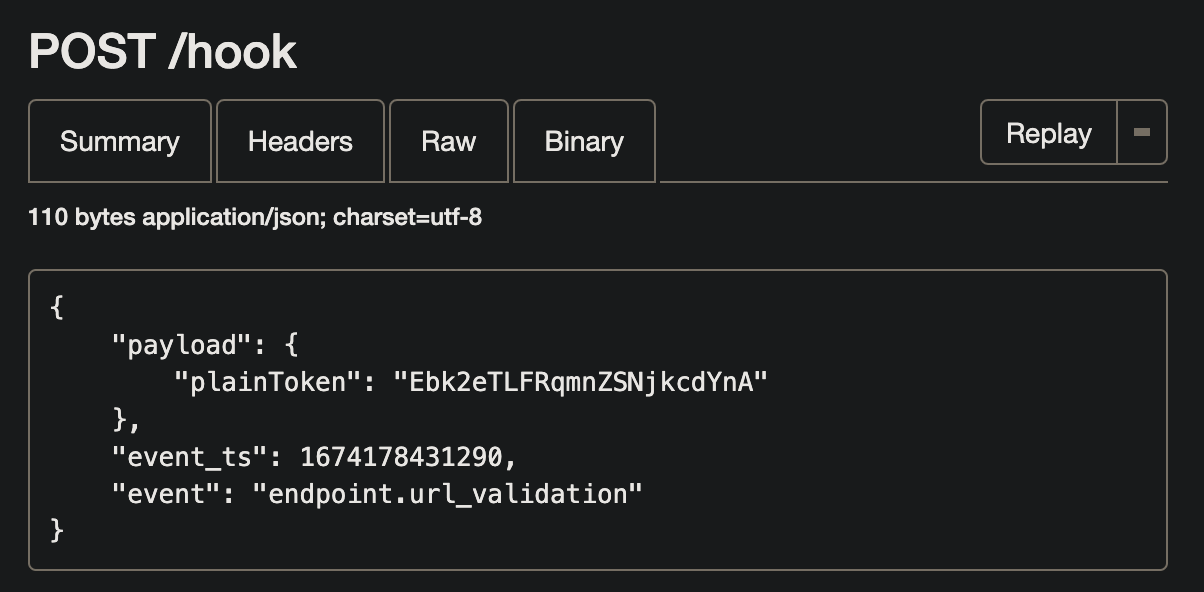Switch to the Summary tab
The height and width of the screenshot is (592, 1204).
click(x=120, y=141)
